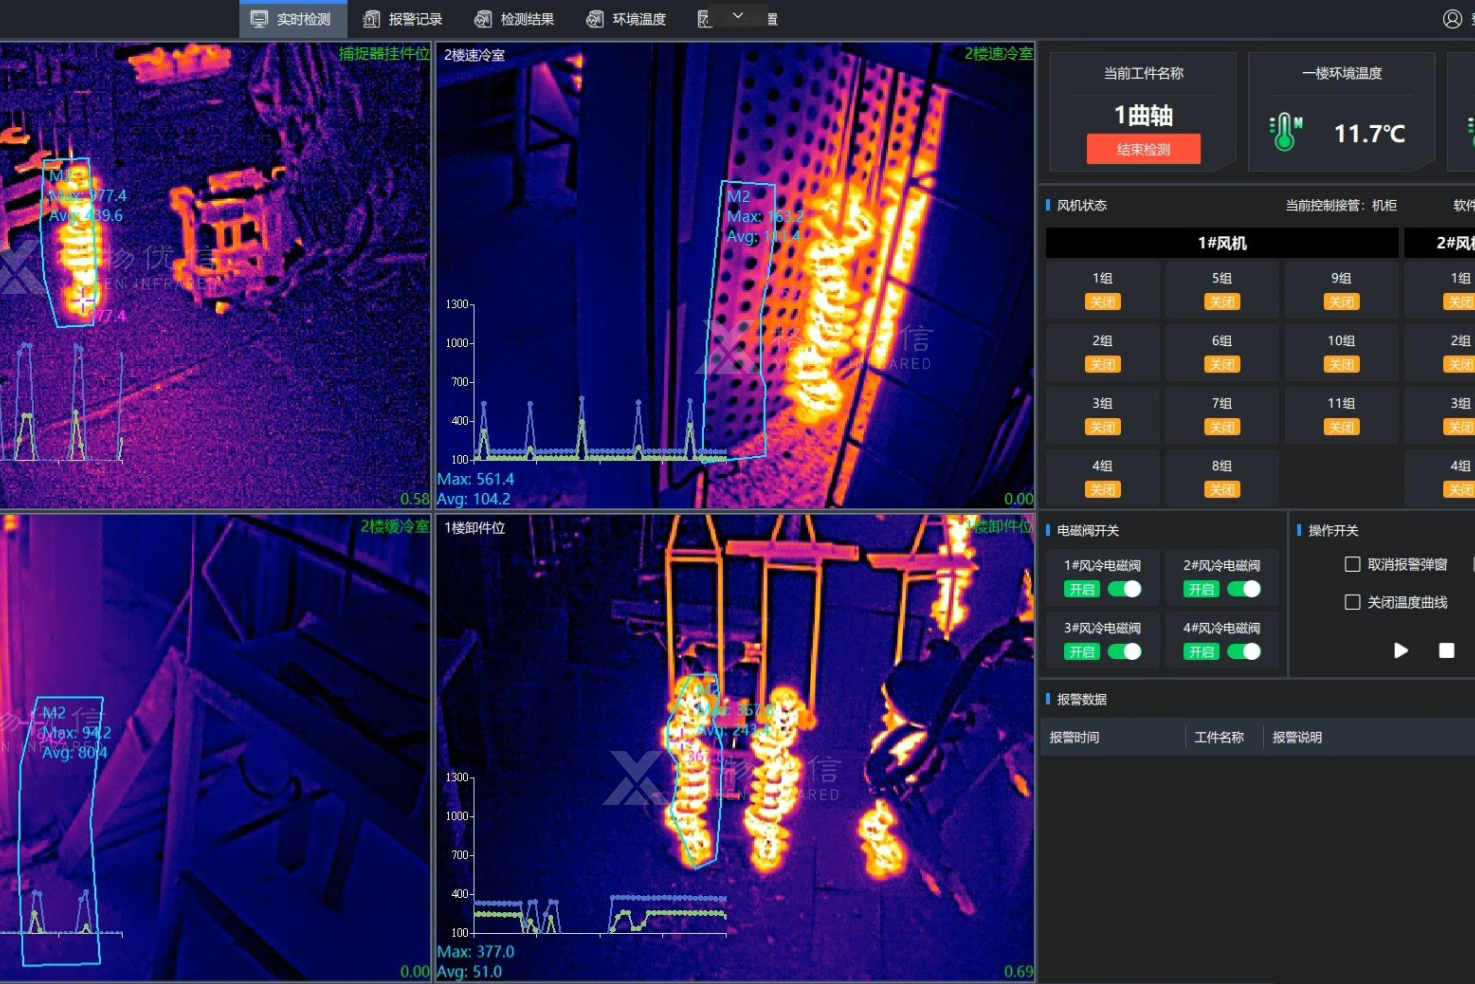Open the user account icon

pos(1452,19)
